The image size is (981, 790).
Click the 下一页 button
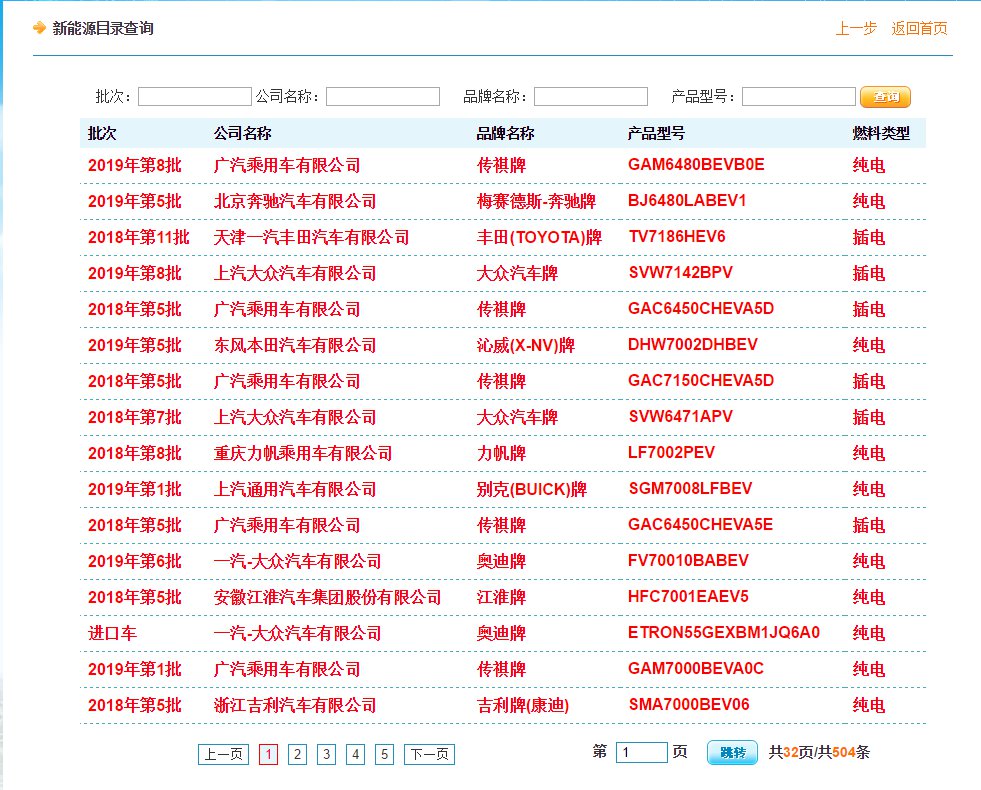(429, 755)
